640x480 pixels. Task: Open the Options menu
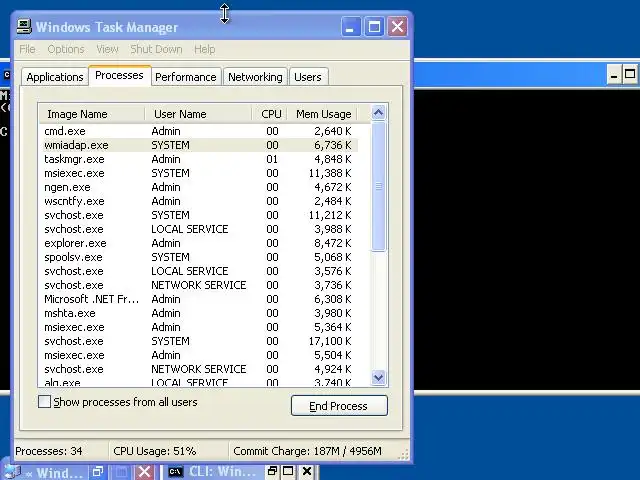(66, 49)
